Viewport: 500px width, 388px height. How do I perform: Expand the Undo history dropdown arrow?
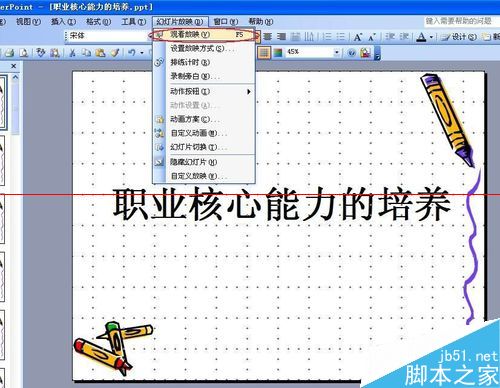point(142,53)
